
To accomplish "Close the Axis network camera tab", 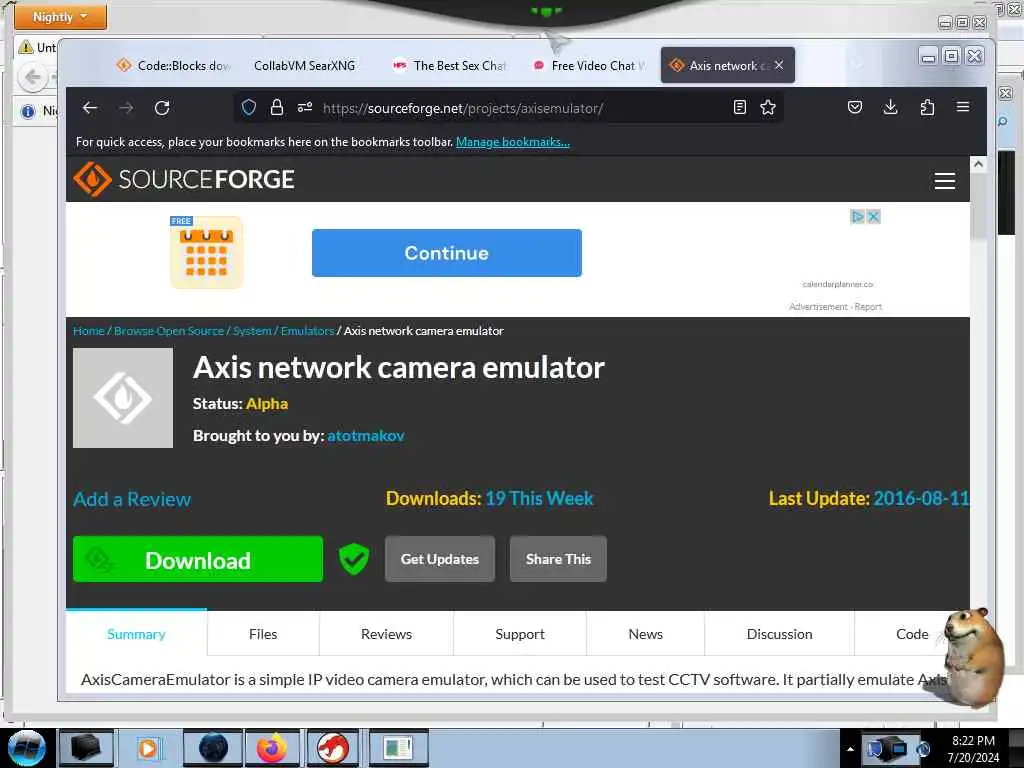I will click(779, 65).
